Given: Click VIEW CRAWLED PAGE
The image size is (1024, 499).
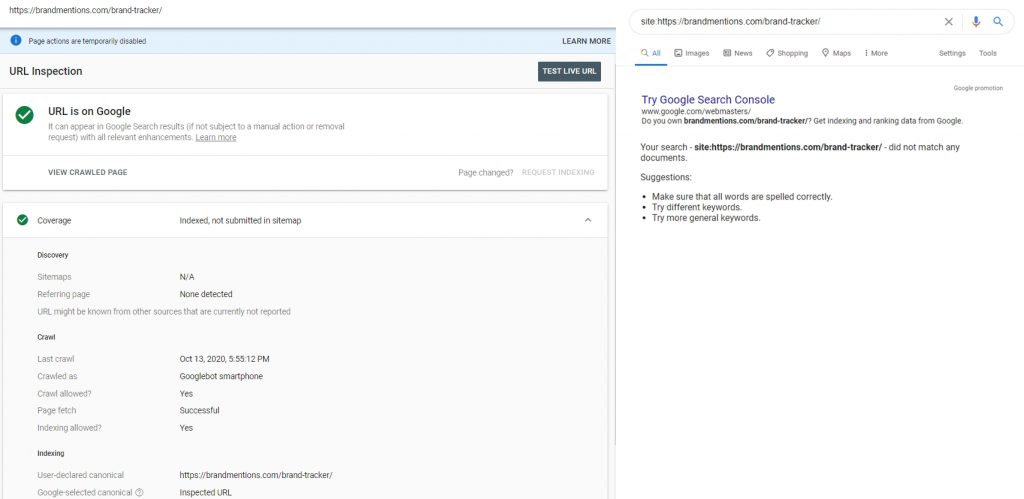Looking at the screenshot, I should (x=88, y=172).
